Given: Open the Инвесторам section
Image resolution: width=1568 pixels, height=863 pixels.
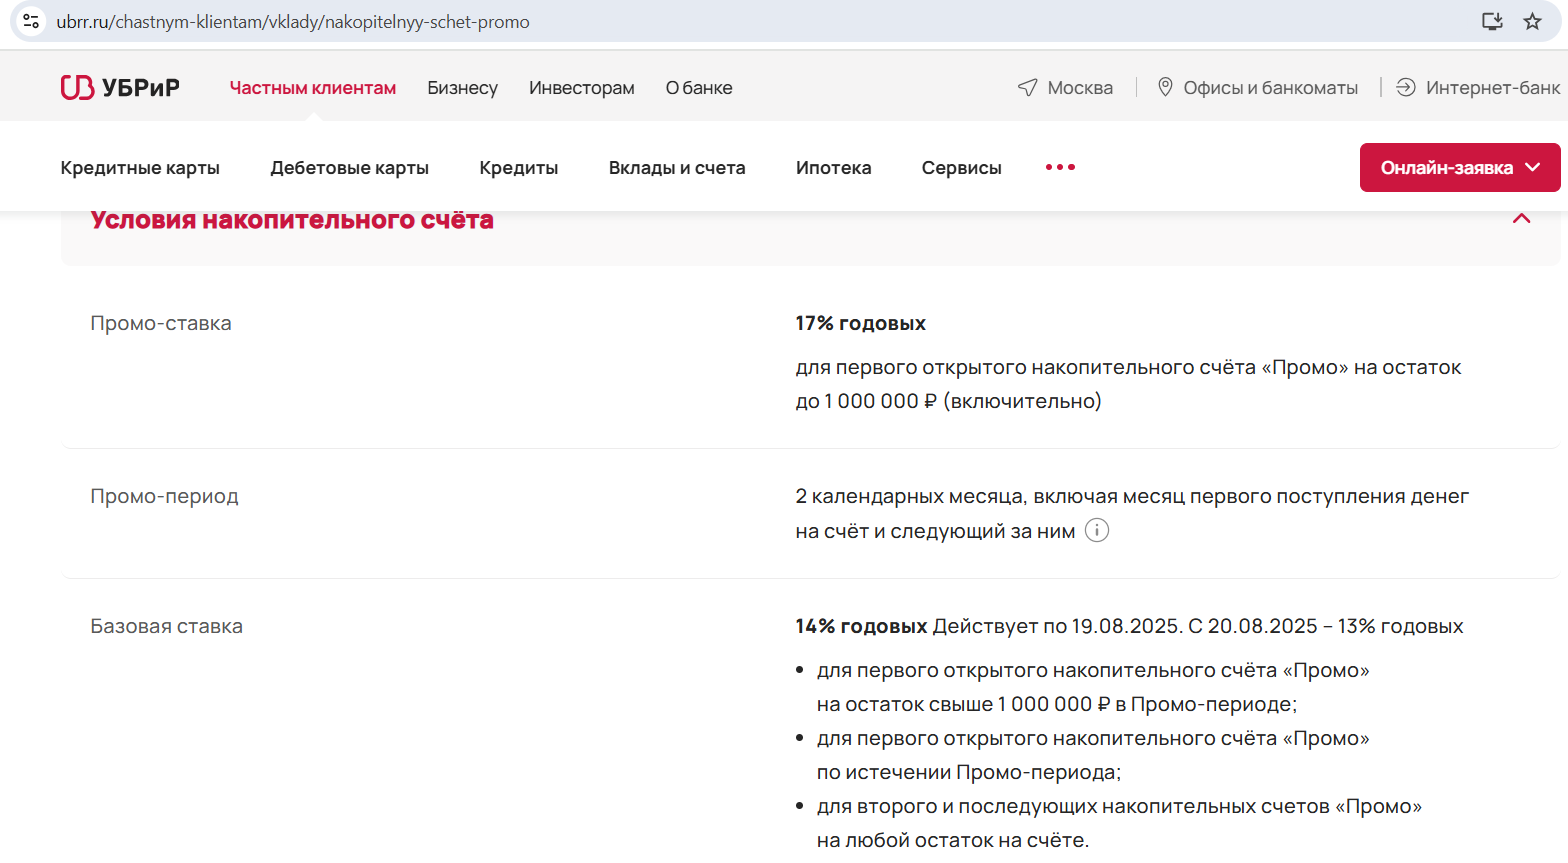Looking at the screenshot, I should (x=582, y=88).
